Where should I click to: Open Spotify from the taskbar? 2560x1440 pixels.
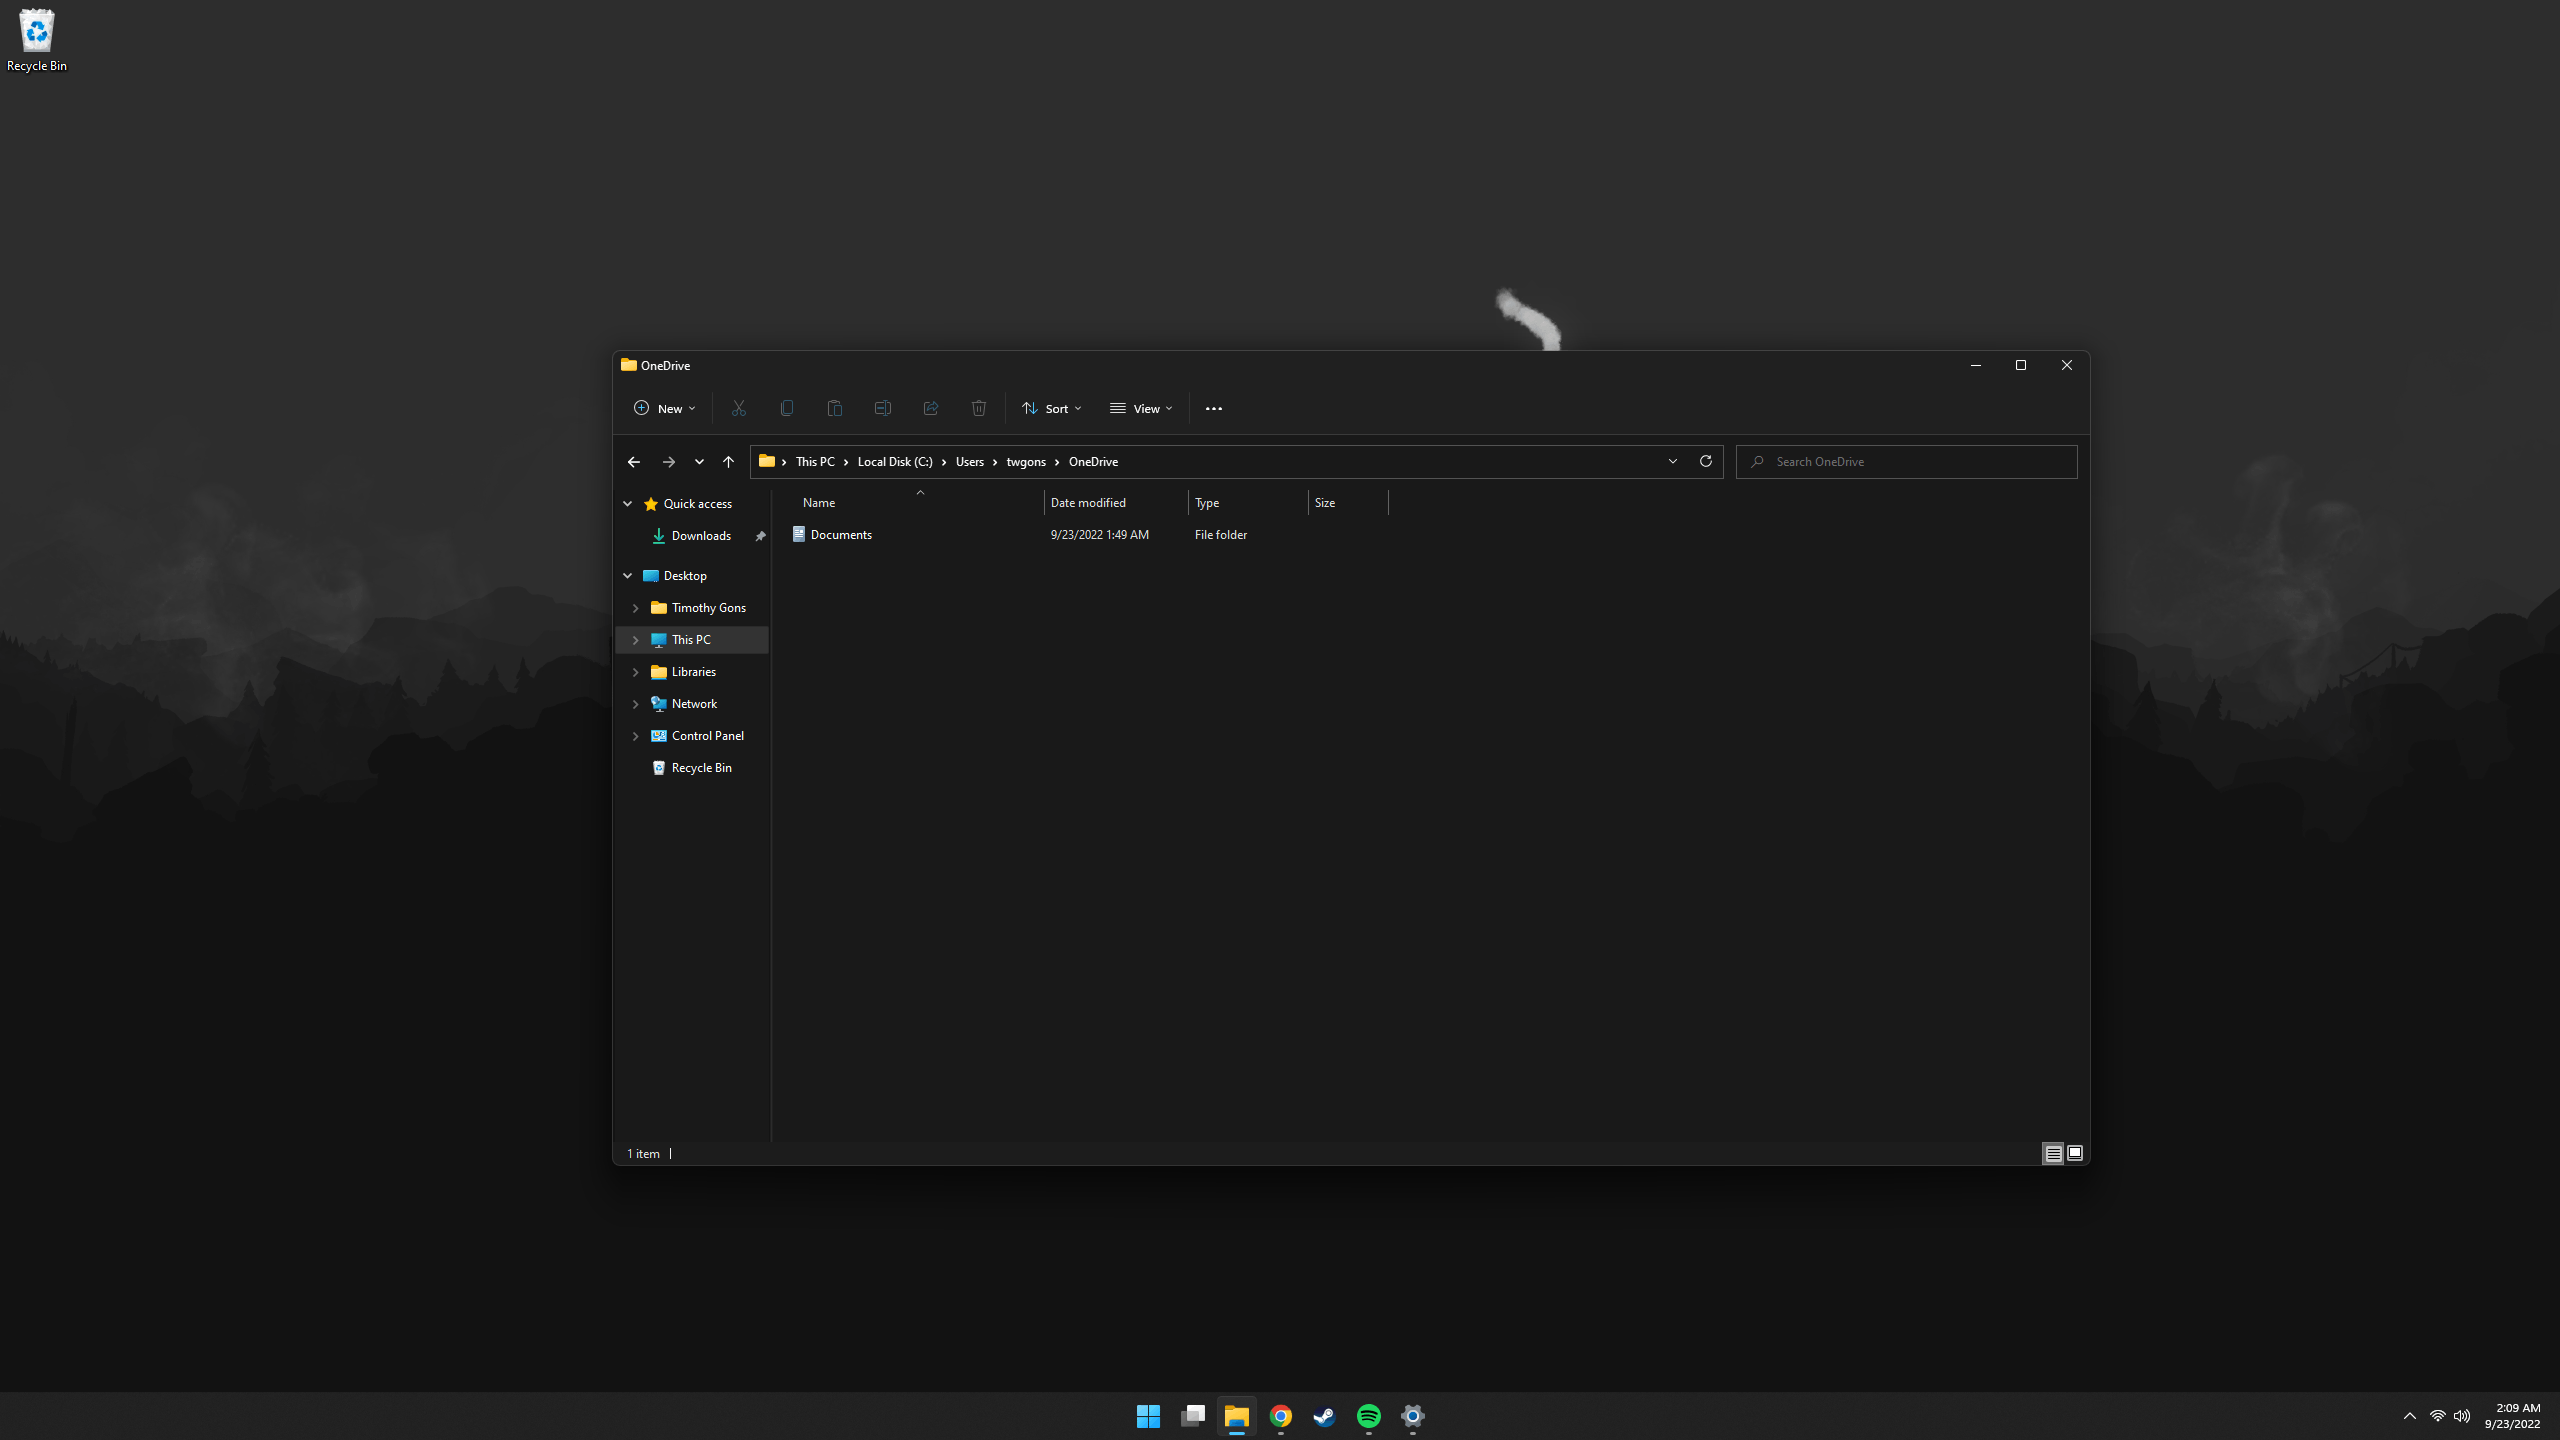(x=1370, y=1415)
